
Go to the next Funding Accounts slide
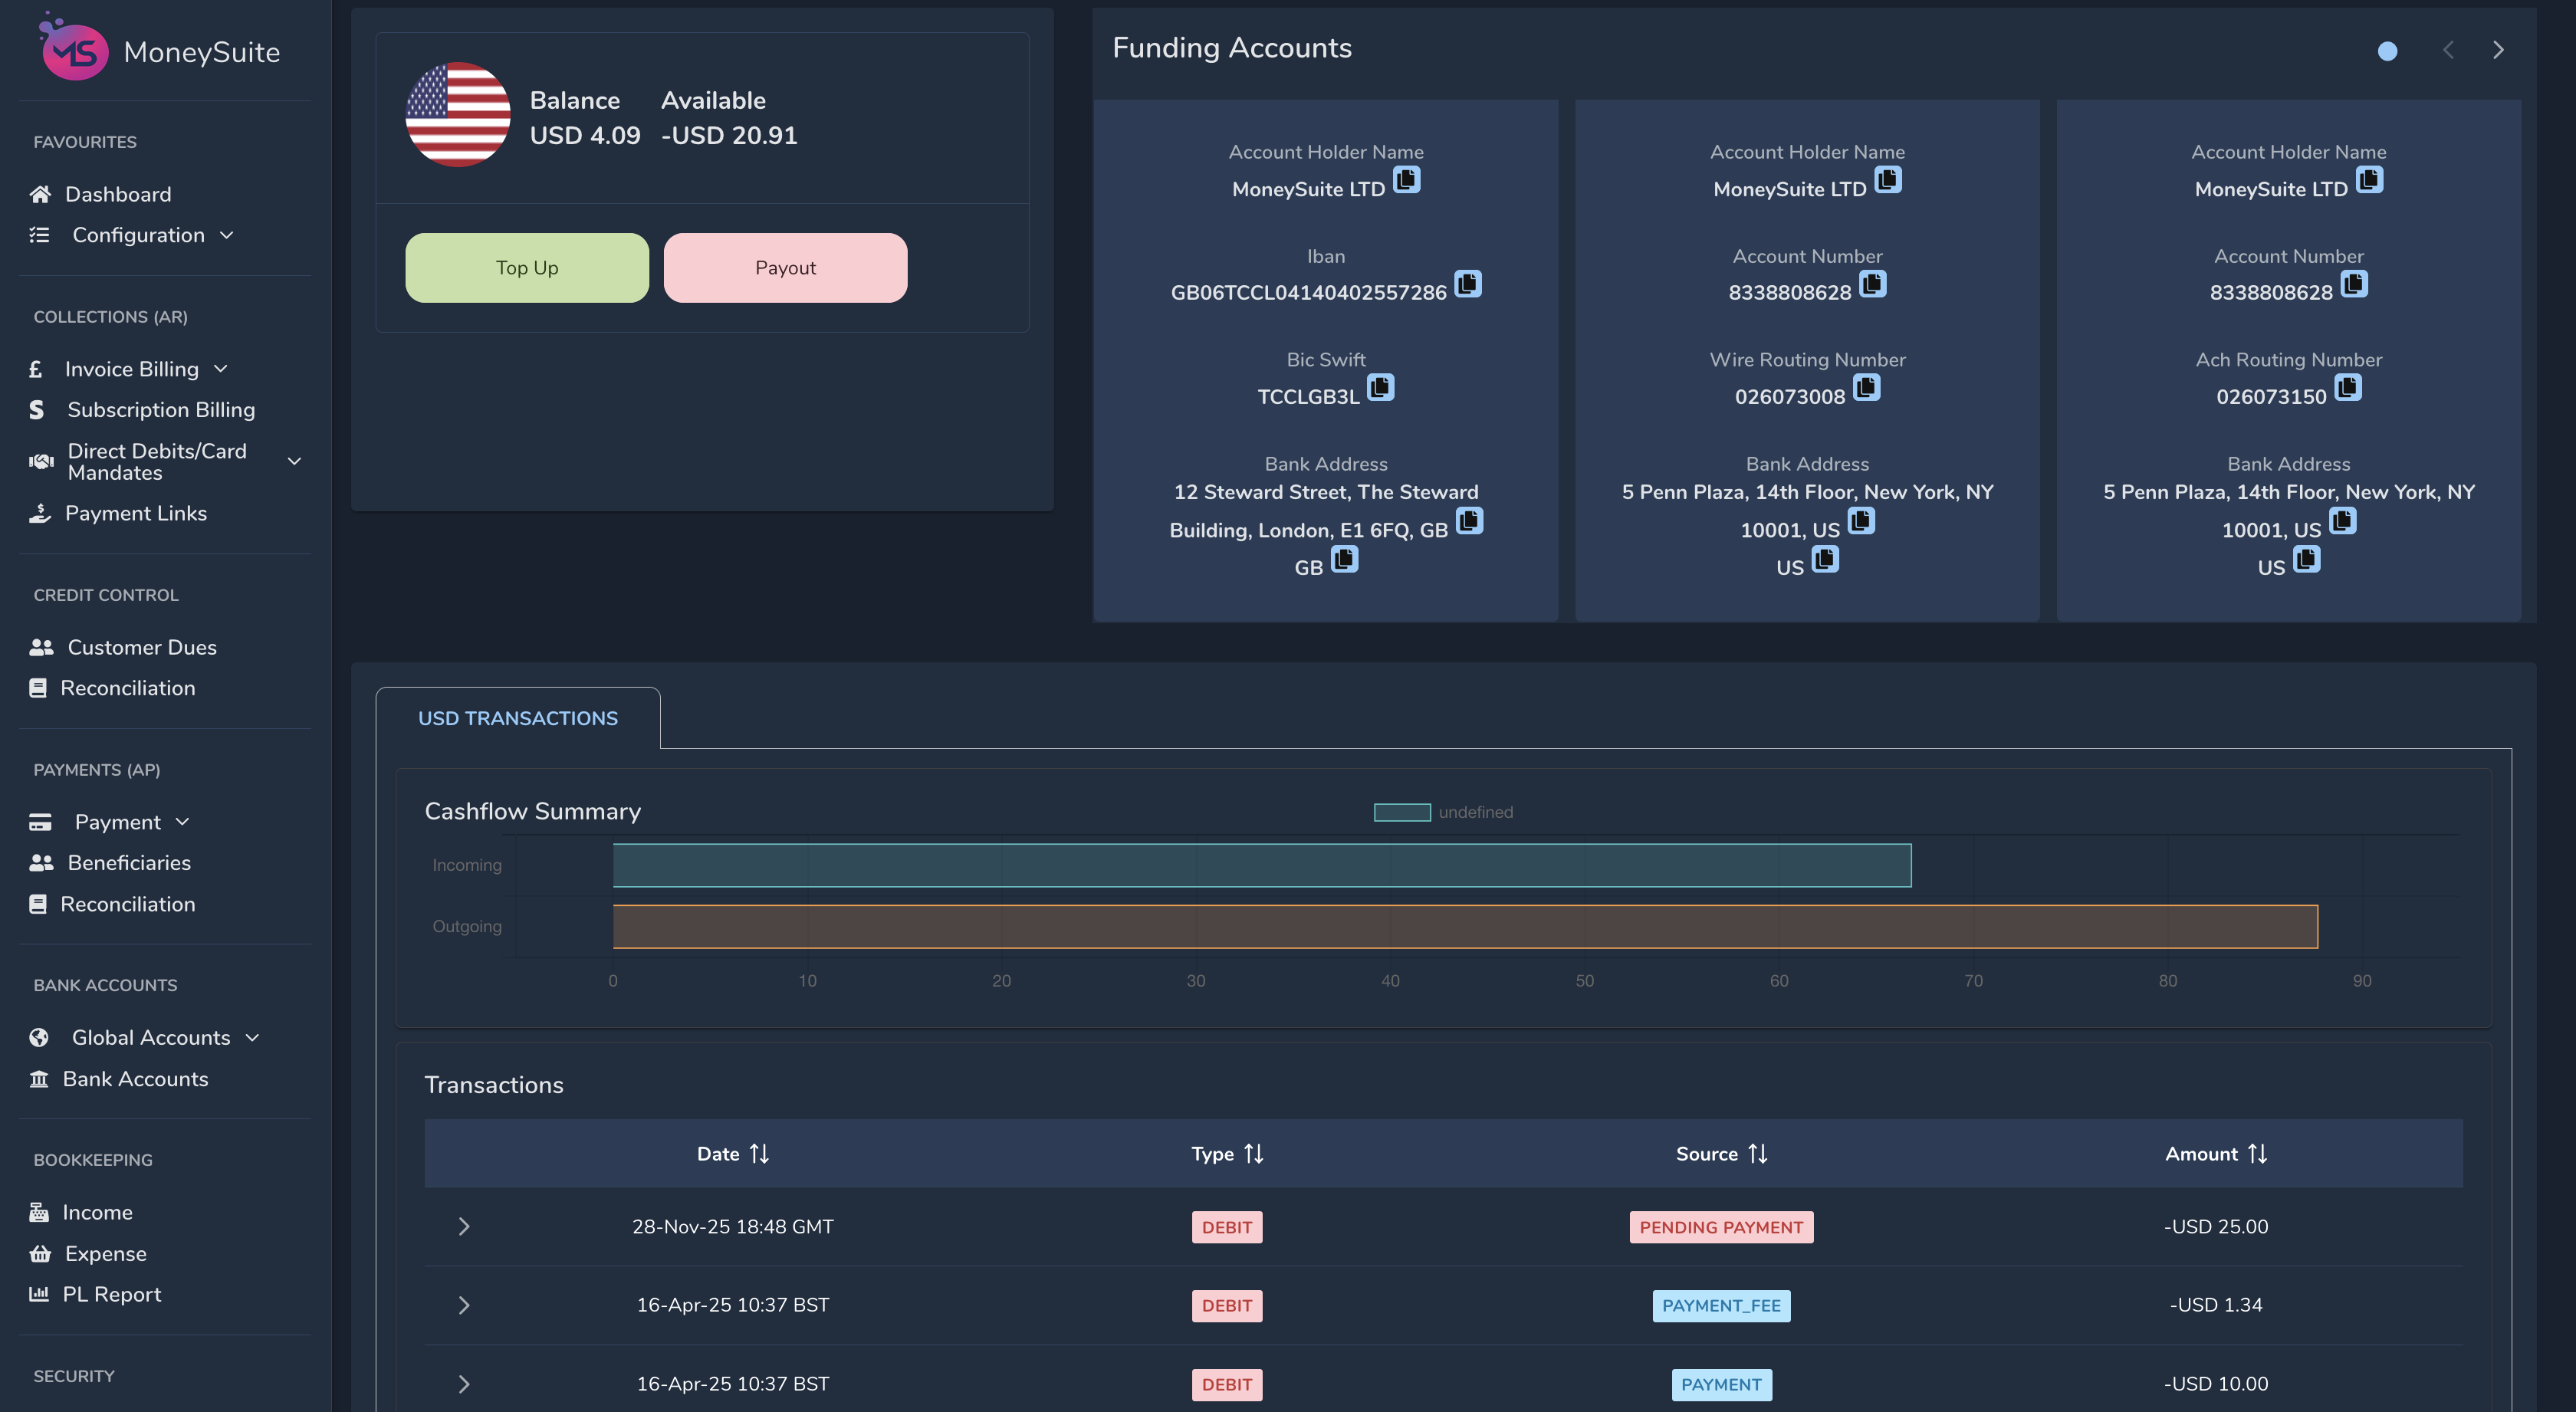click(x=2498, y=50)
